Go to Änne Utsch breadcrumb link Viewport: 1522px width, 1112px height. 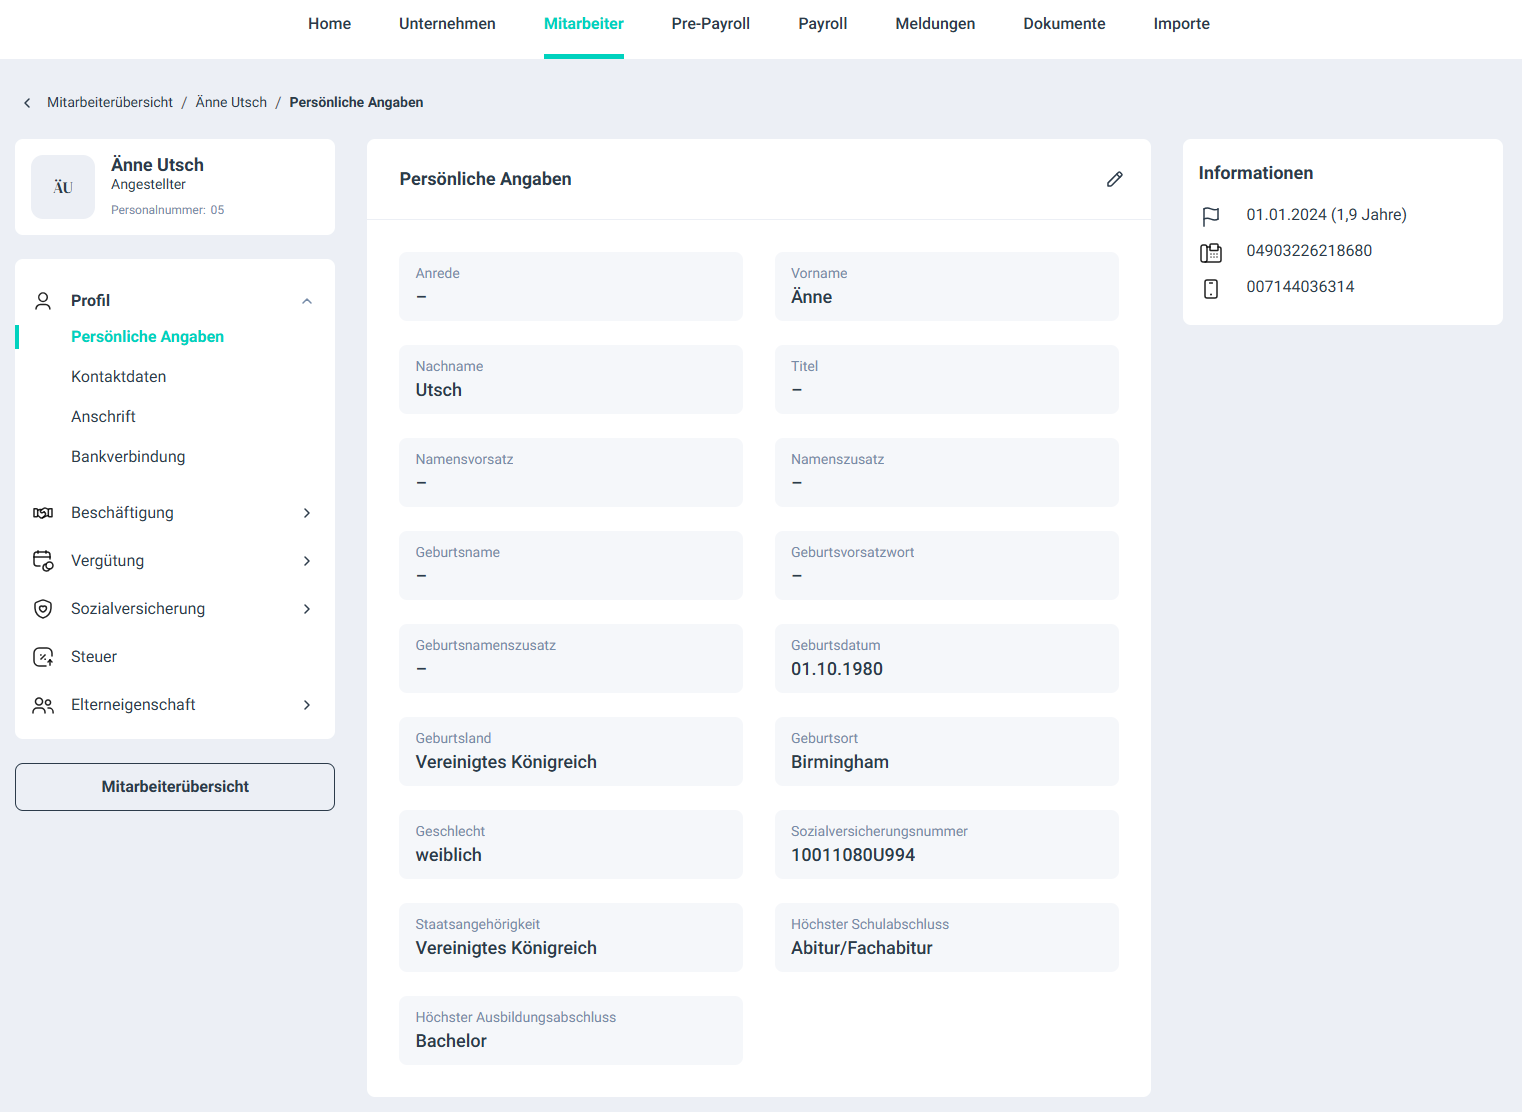pos(231,103)
